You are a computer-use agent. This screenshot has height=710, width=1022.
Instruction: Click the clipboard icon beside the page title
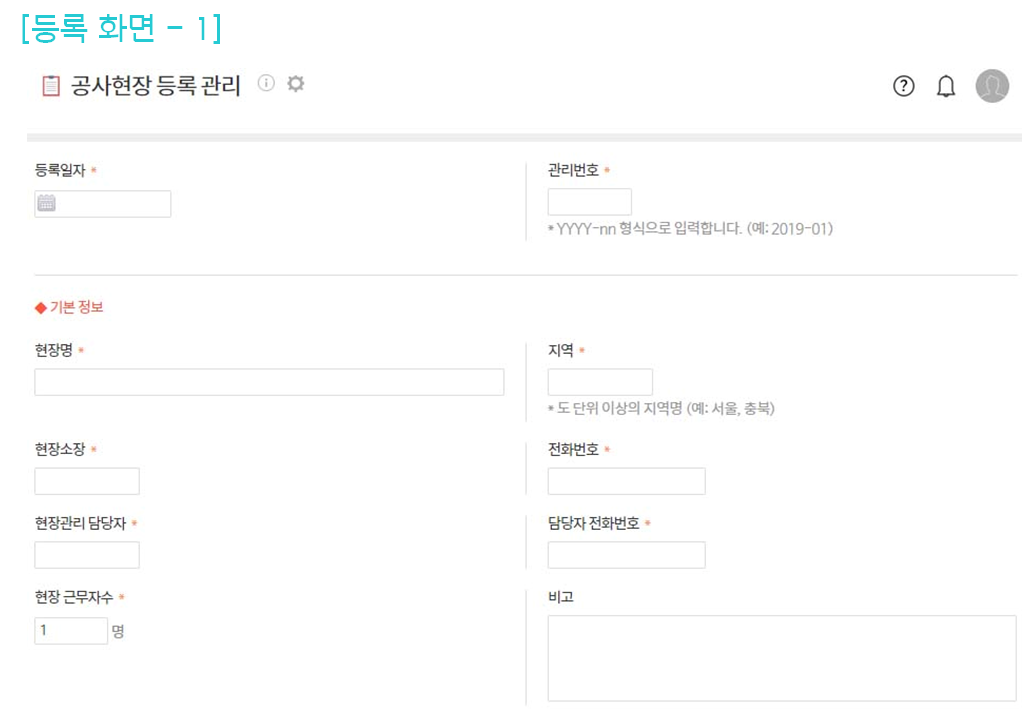[x=50, y=86]
